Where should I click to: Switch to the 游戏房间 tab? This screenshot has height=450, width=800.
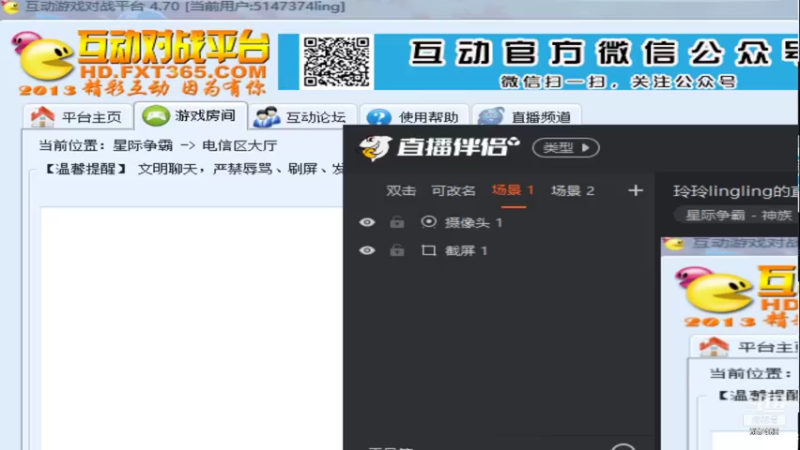pyautogui.click(x=190, y=116)
